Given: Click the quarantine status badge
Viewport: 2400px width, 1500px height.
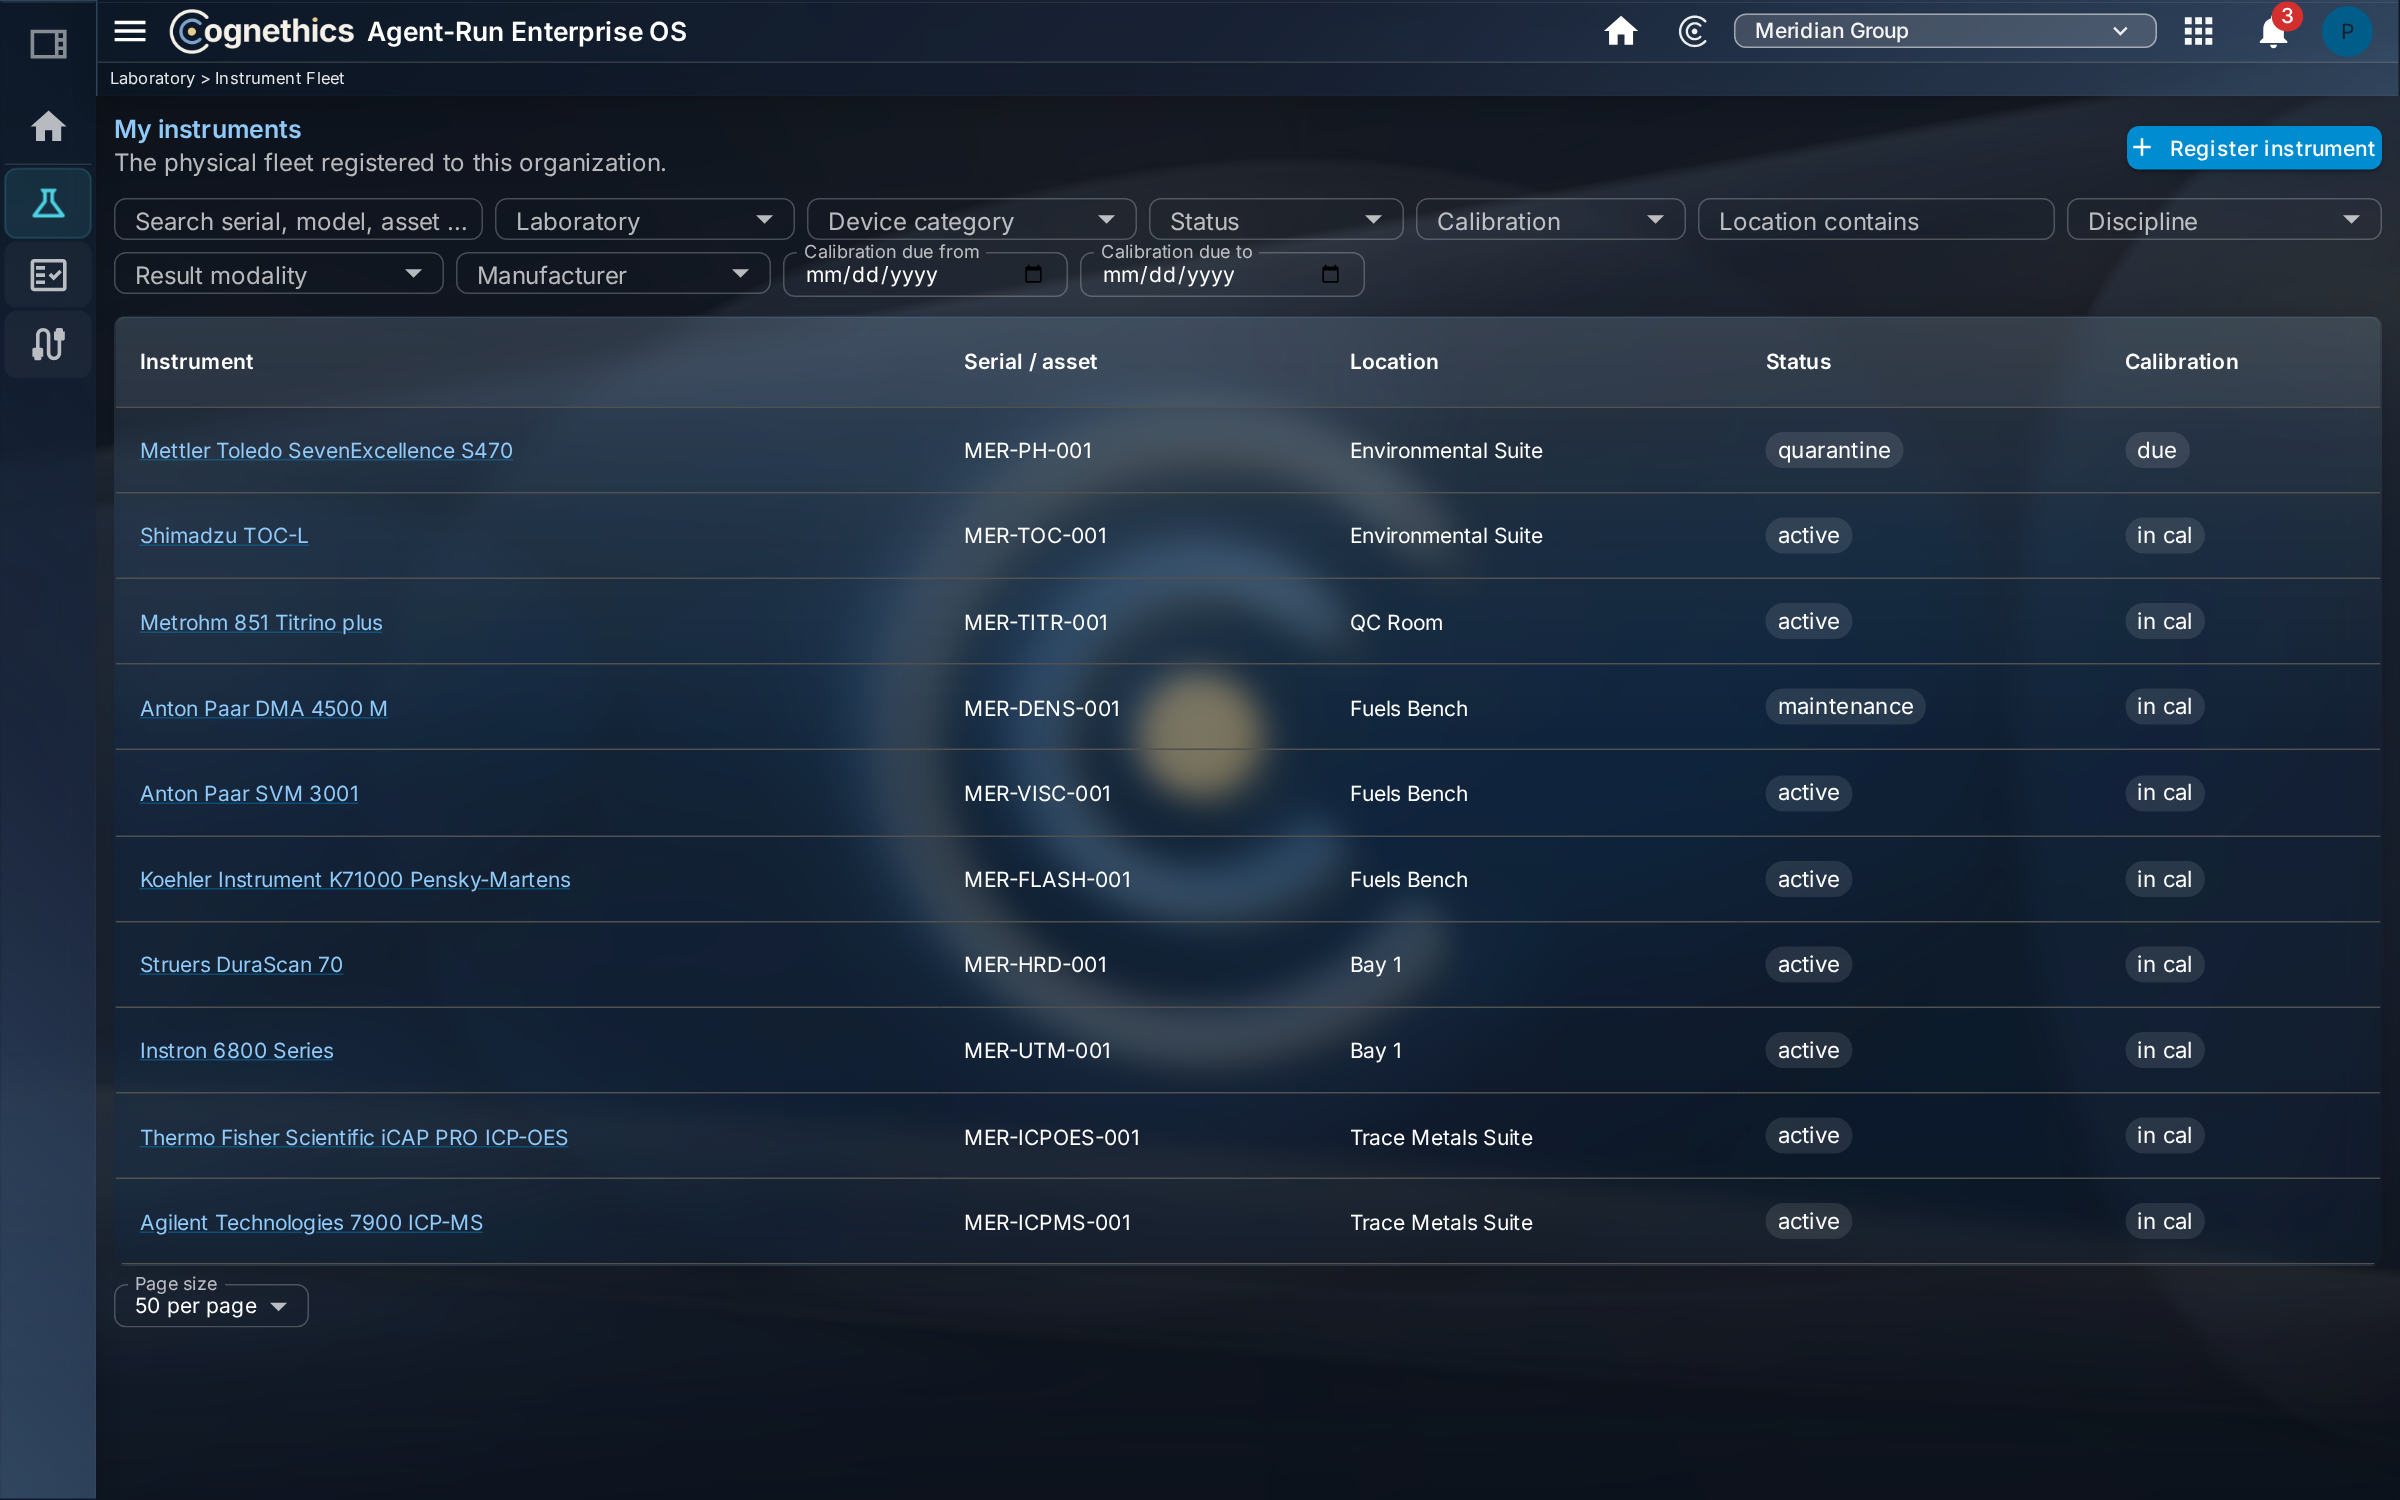Looking at the screenshot, I should point(1834,450).
